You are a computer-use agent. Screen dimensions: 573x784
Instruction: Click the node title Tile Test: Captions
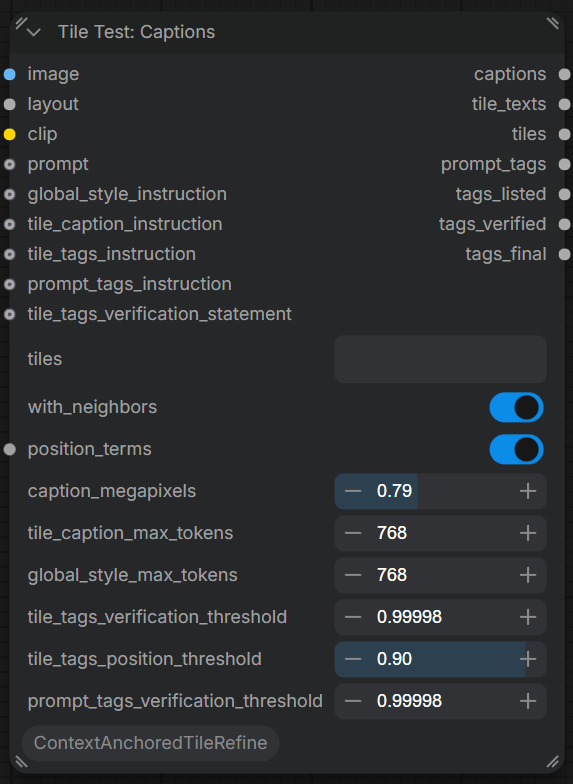click(x=136, y=32)
